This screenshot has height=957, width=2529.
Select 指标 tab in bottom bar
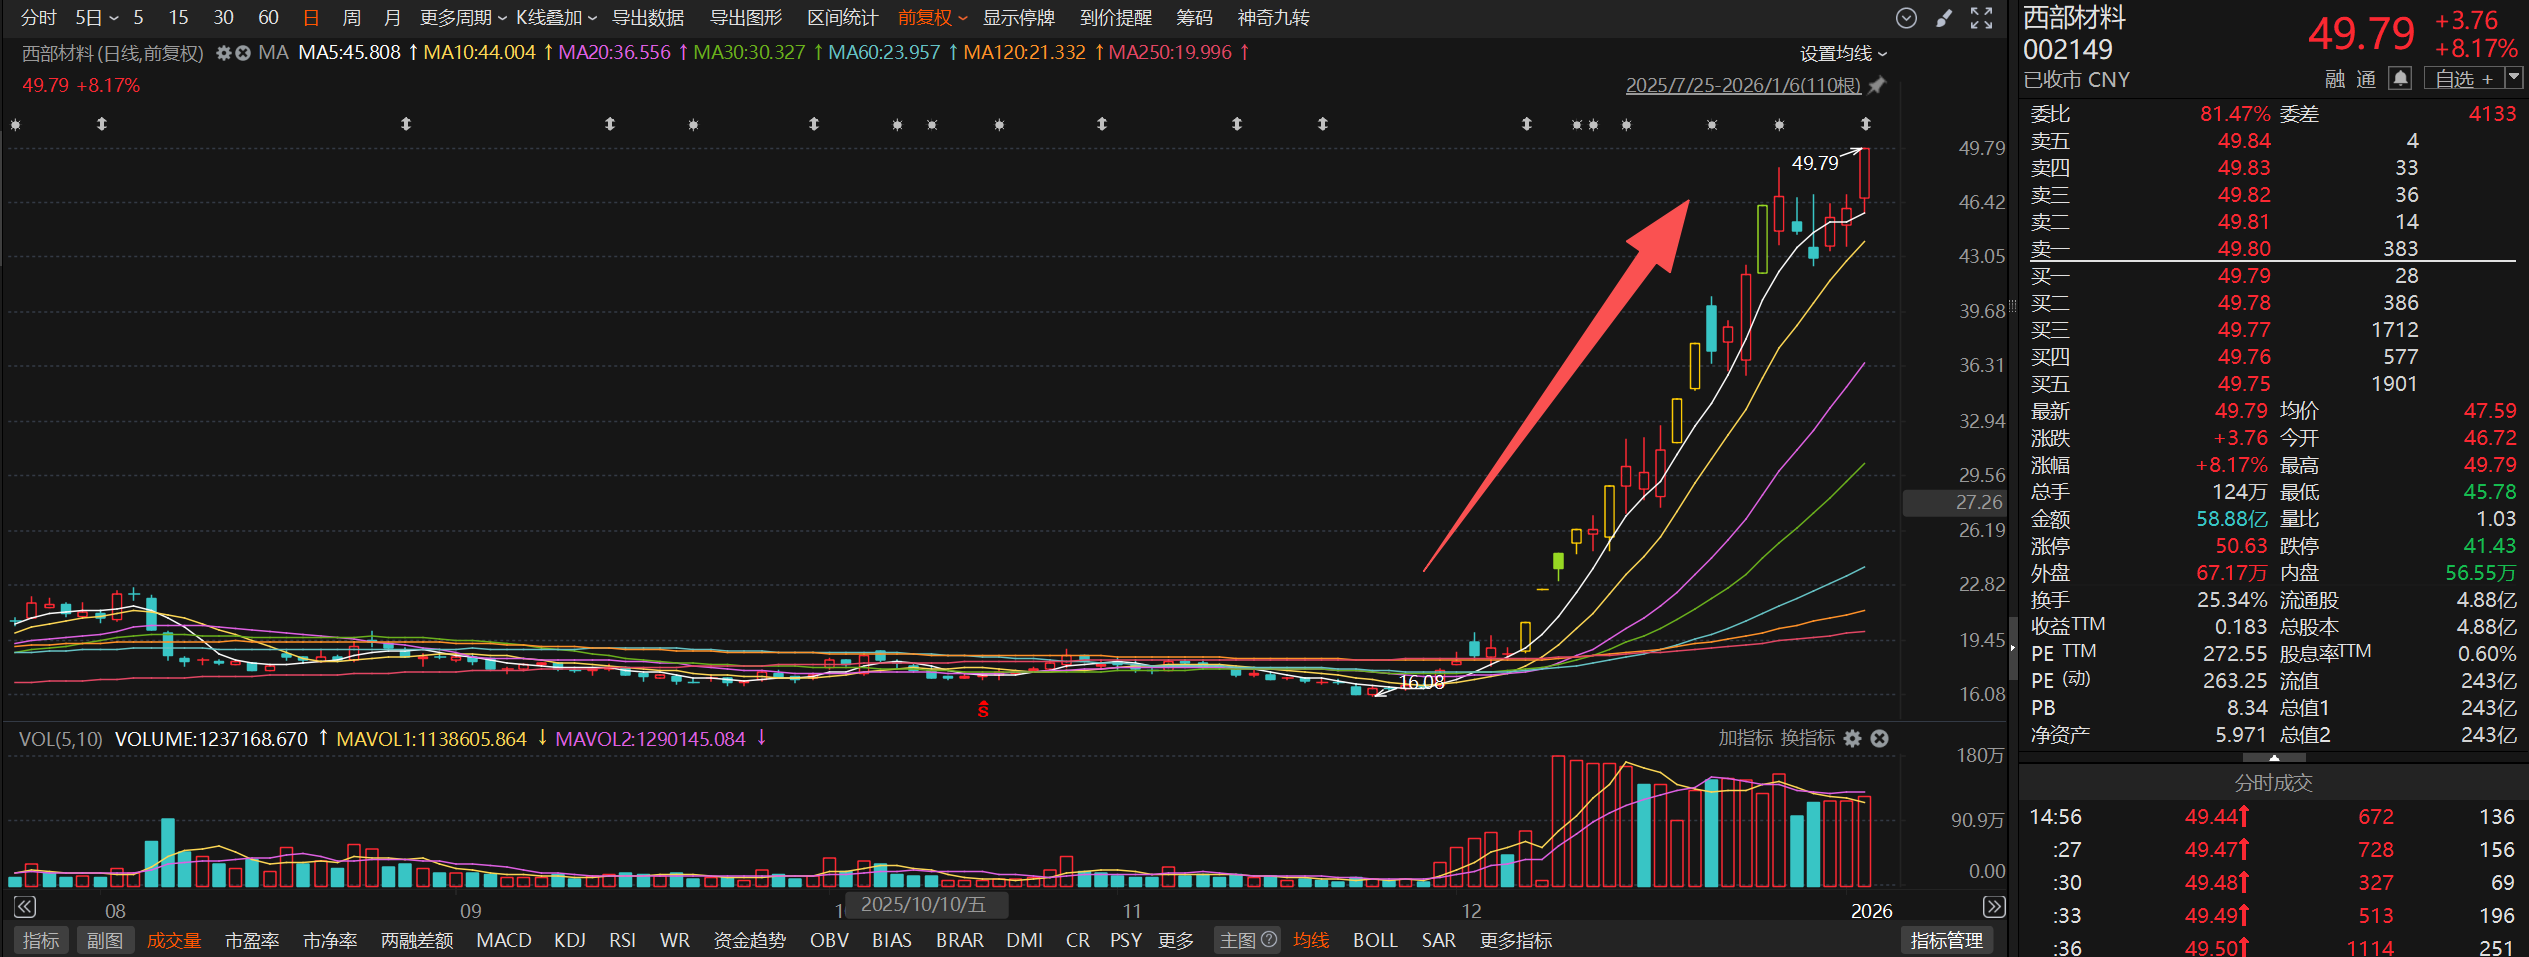tap(41, 940)
